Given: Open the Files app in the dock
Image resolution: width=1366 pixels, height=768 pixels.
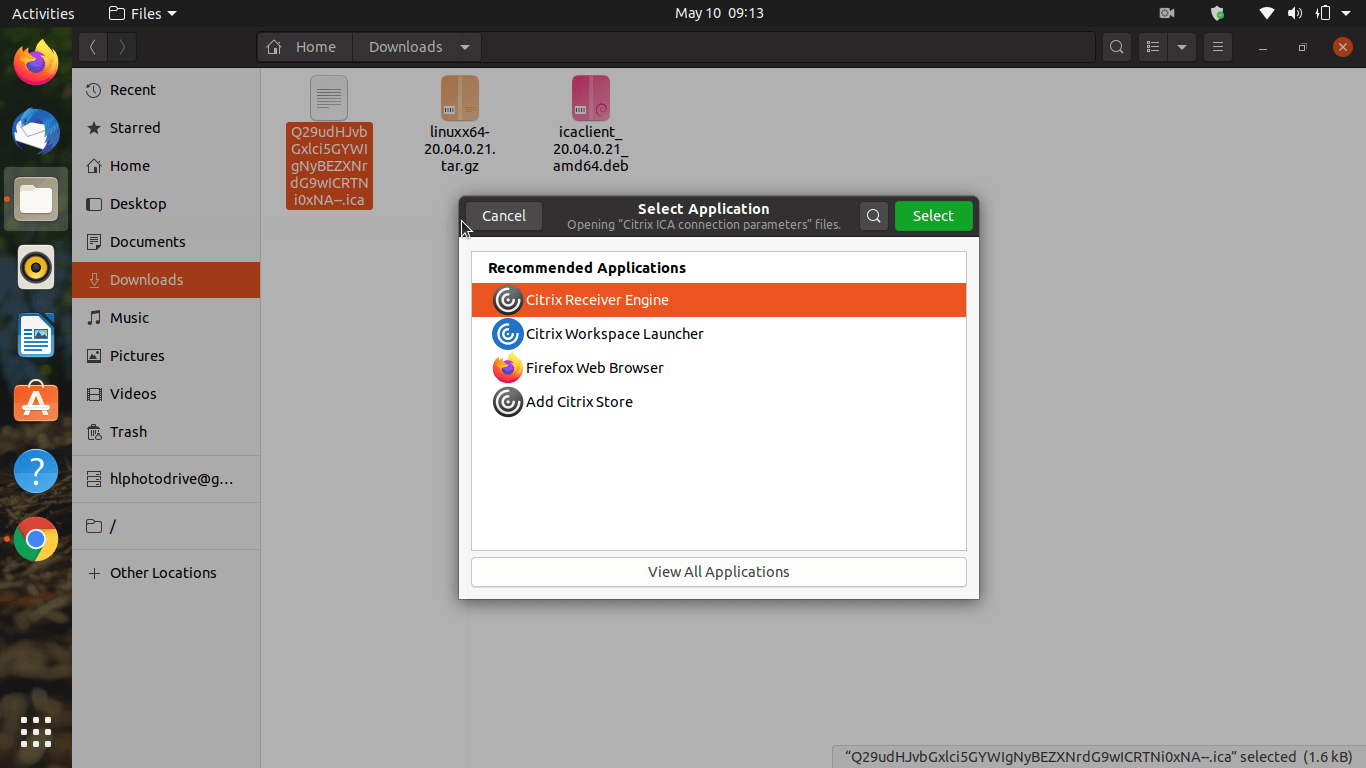Looking at the screenshot, I should [36, 199].
